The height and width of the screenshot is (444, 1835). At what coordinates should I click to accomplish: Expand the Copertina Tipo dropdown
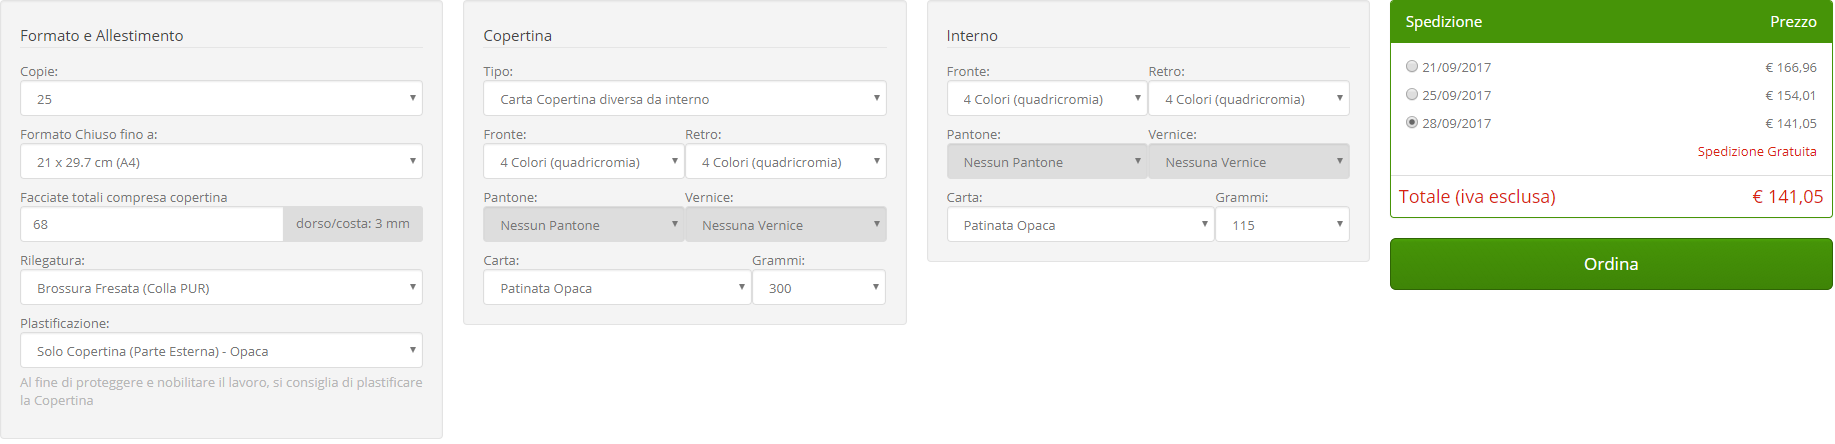coord(684,99)
